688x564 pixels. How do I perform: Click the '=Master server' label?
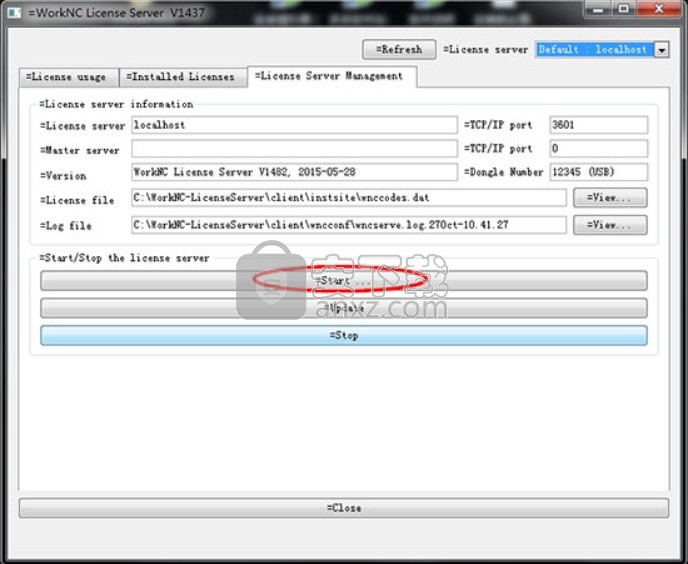[79, 151]
